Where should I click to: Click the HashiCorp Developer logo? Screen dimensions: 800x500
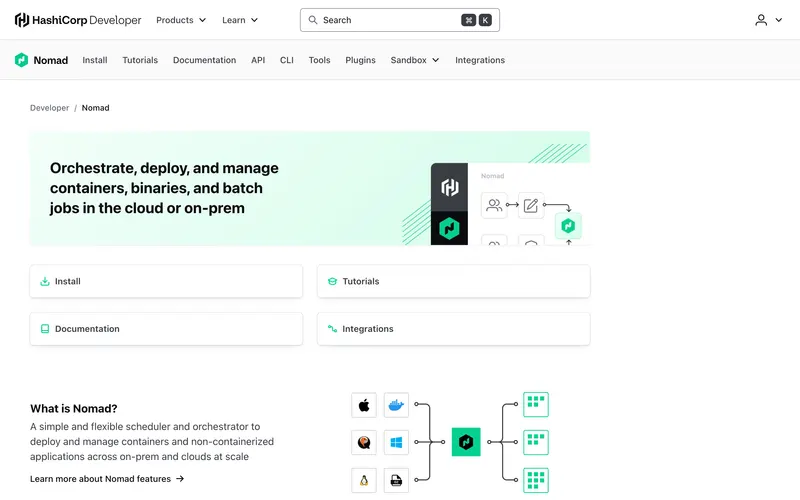(78, 20)
